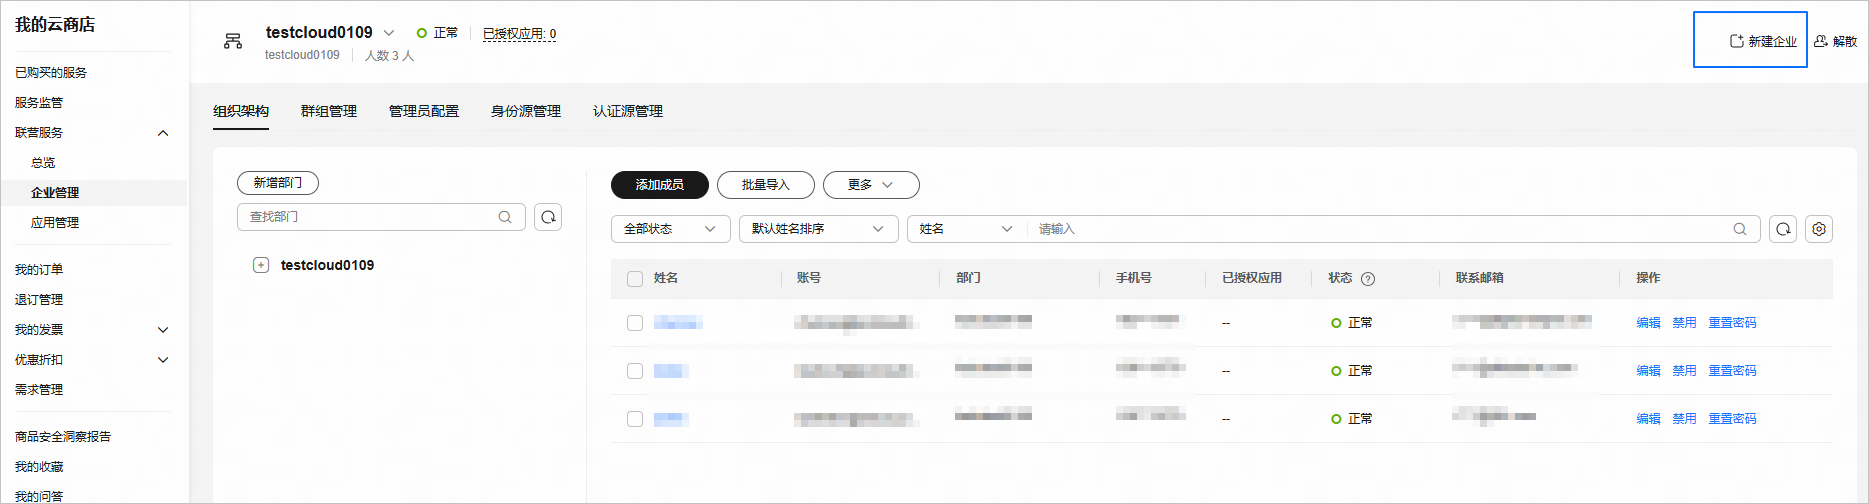The height and width of the screenshot is (504, 1869).
Task: Click the 手机号 column header
Action: (1134, 278)
